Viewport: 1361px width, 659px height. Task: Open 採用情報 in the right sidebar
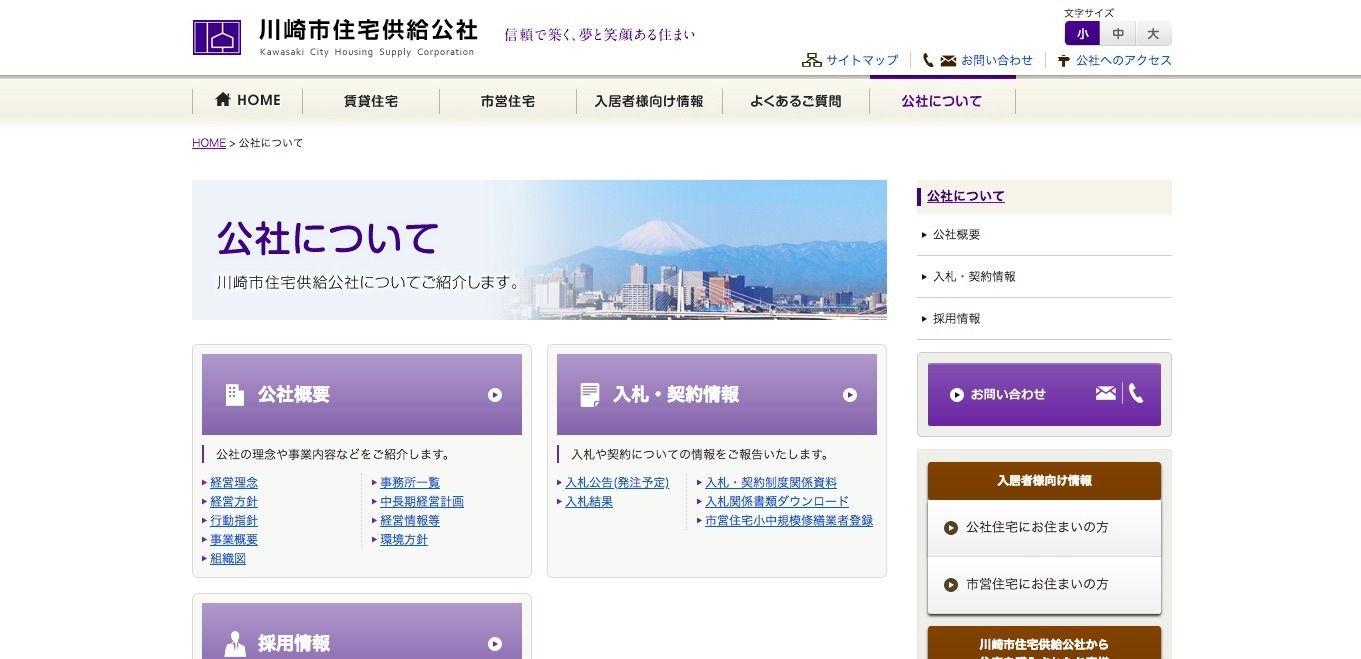(x=956, y=319)
